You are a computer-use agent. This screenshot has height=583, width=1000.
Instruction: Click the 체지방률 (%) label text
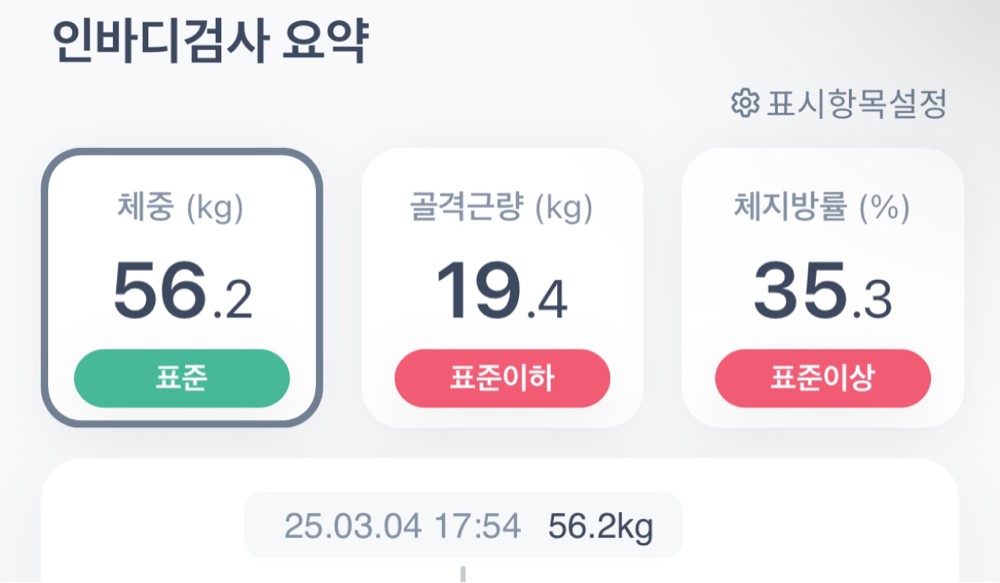point(822,209)
